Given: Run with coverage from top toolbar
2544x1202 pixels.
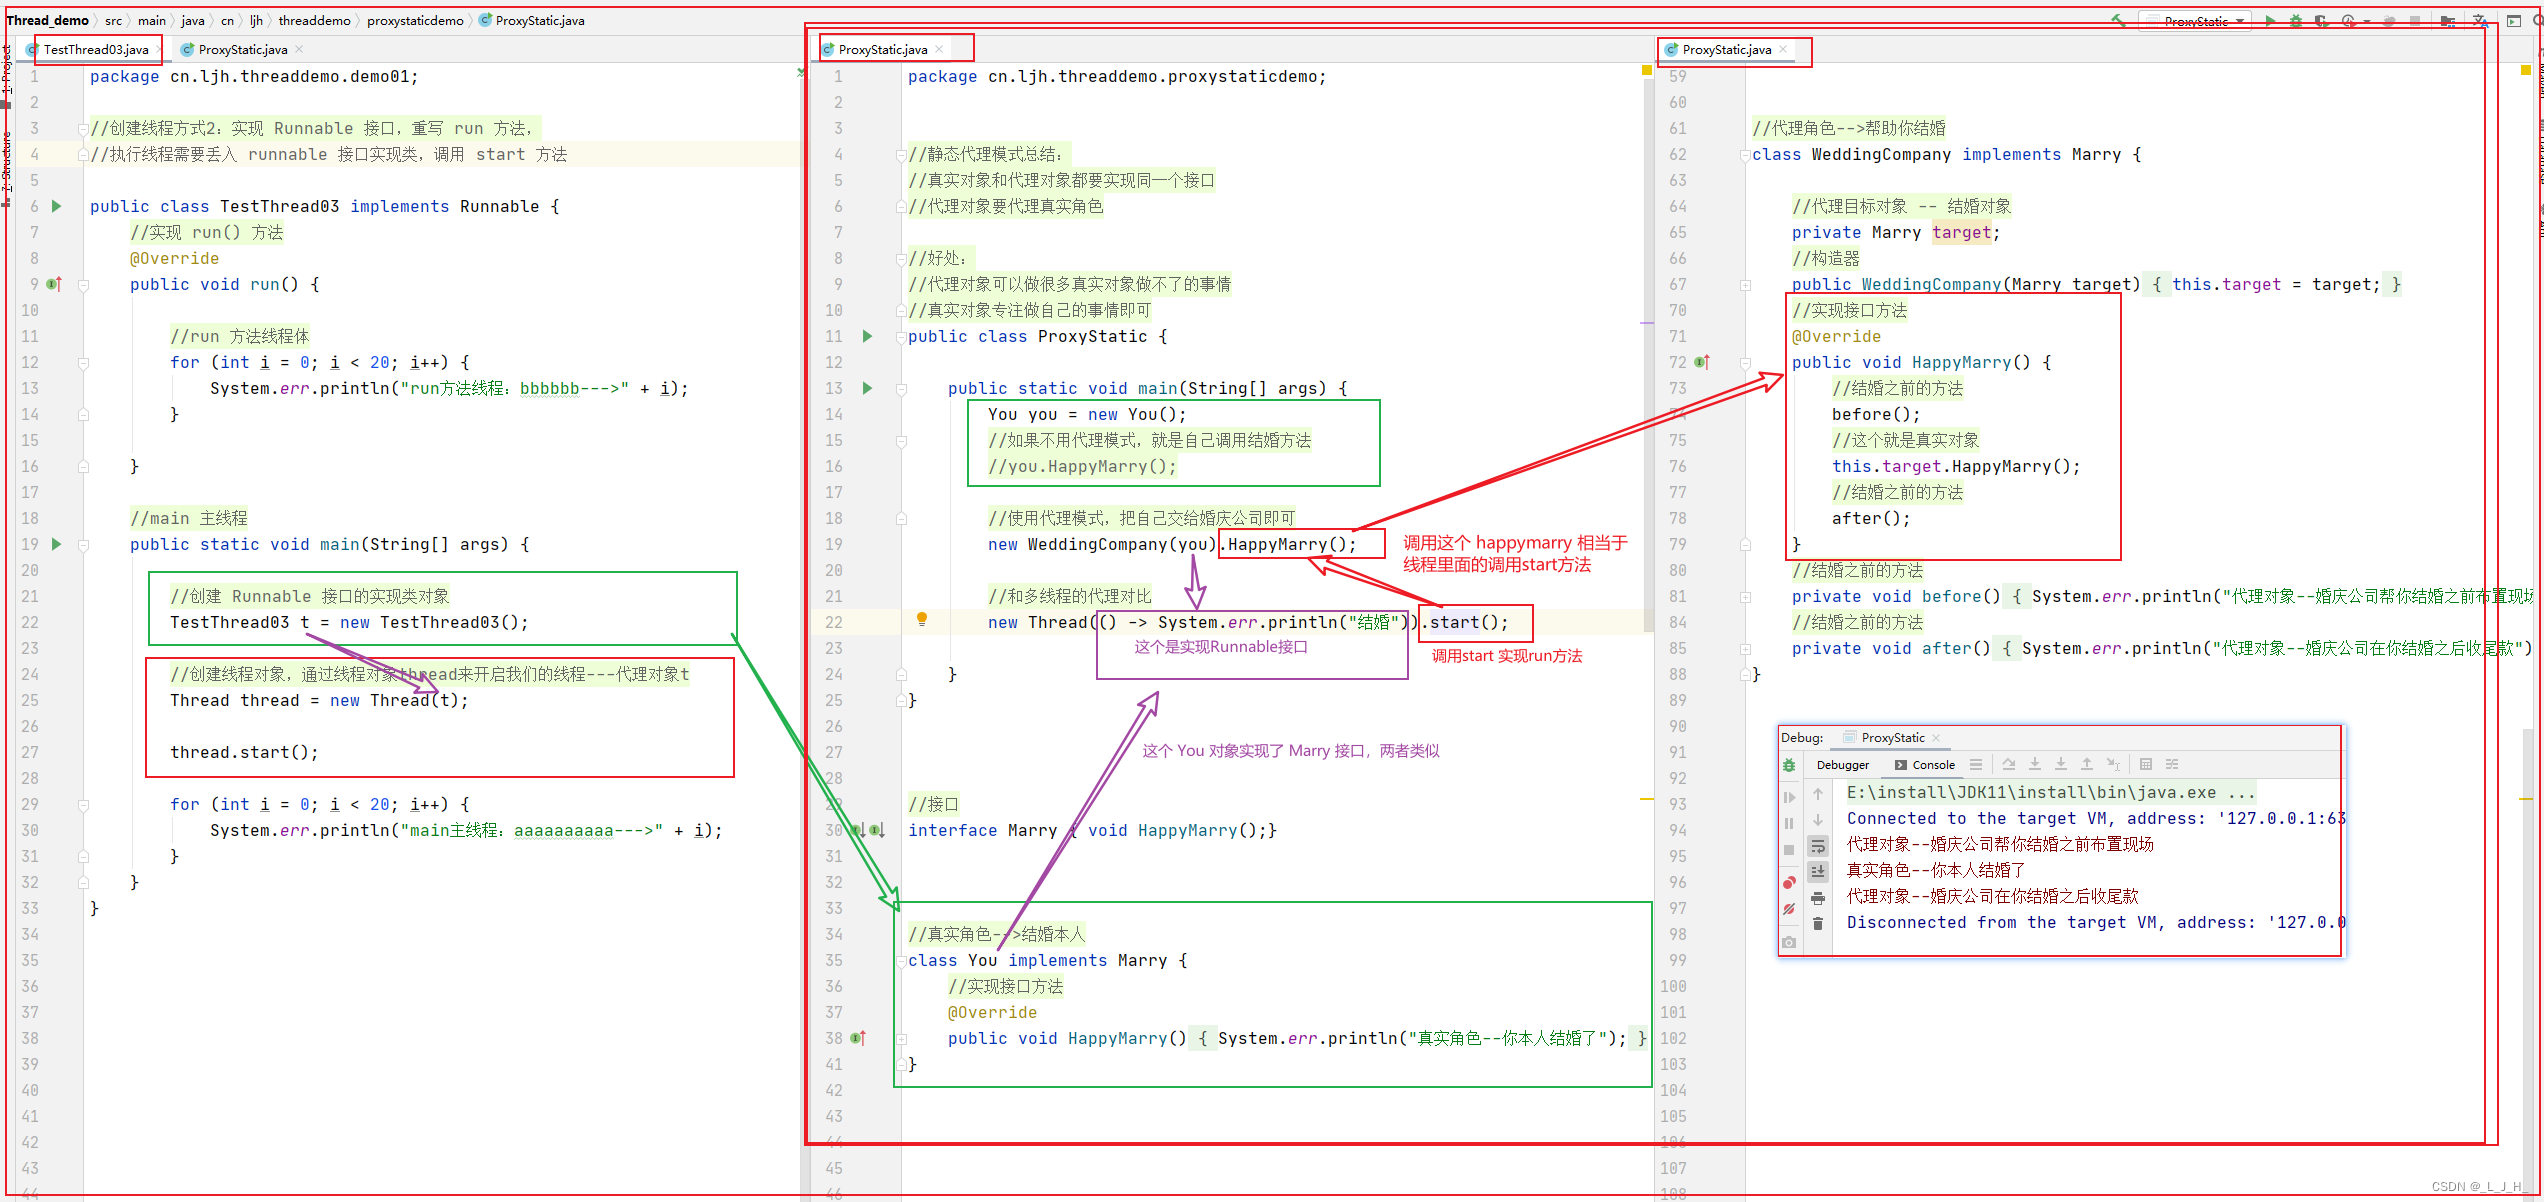Looking at the screenshot, I should click(x=2321, y=20).
